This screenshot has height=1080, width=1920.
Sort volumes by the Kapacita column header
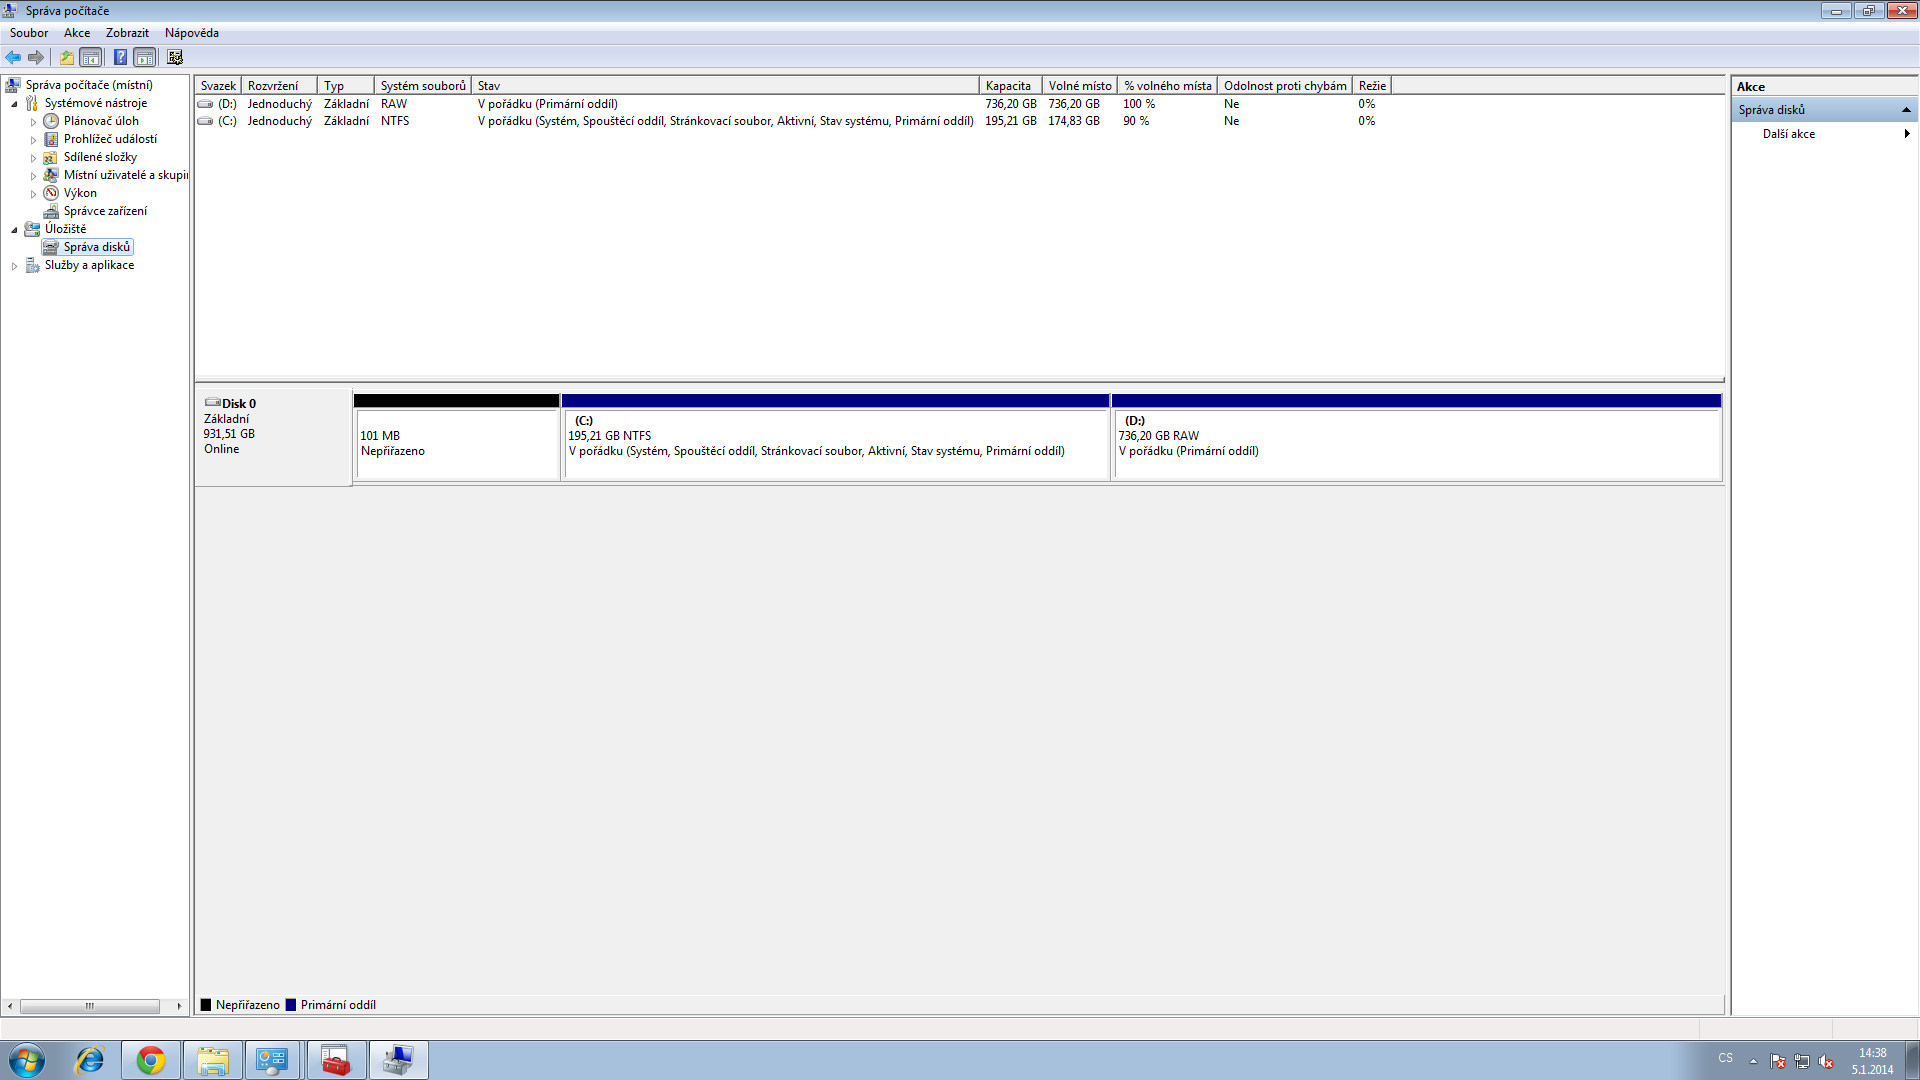(1008, 86)
